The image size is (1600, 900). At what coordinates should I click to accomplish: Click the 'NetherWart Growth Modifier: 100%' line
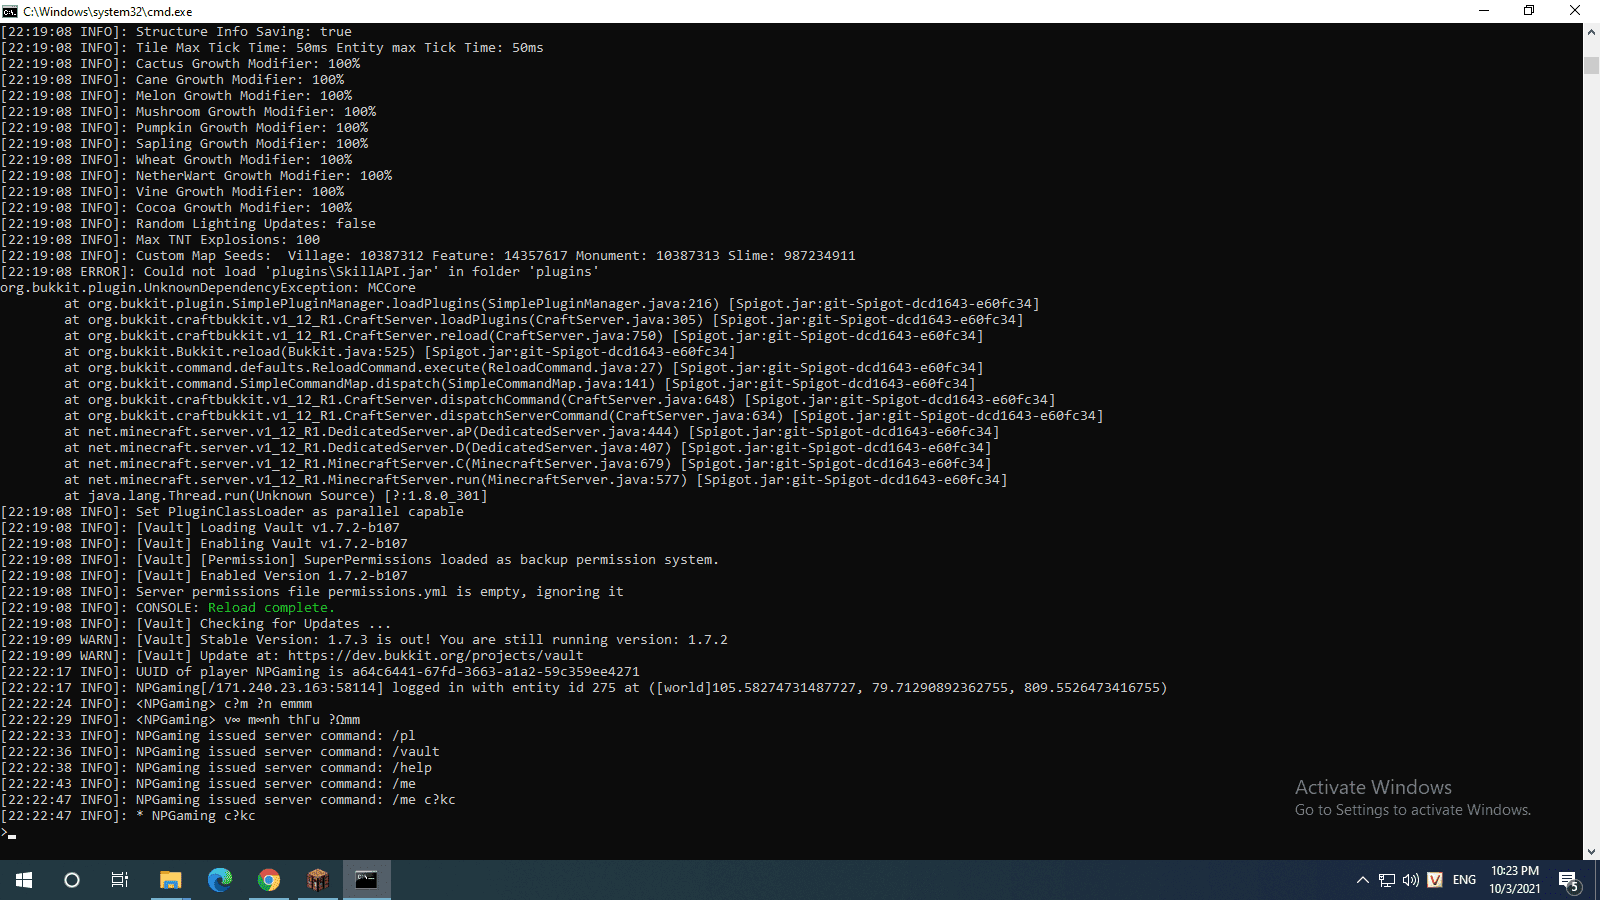tap(196, 176)
